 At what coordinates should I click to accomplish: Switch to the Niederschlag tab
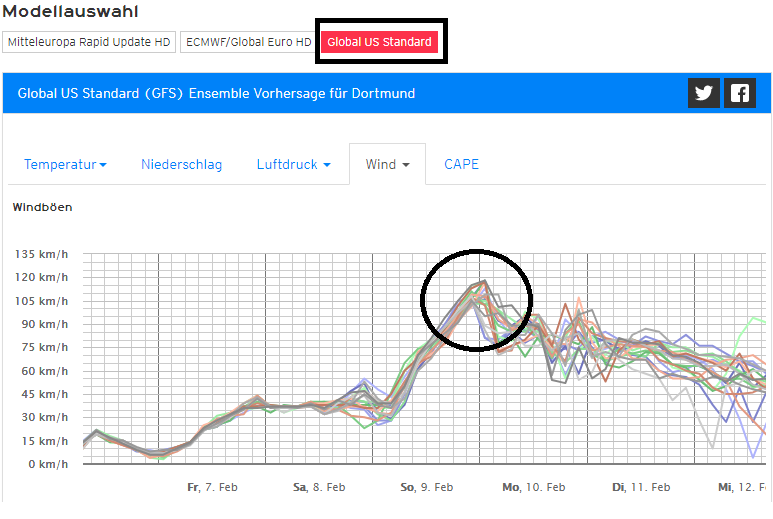181,164
